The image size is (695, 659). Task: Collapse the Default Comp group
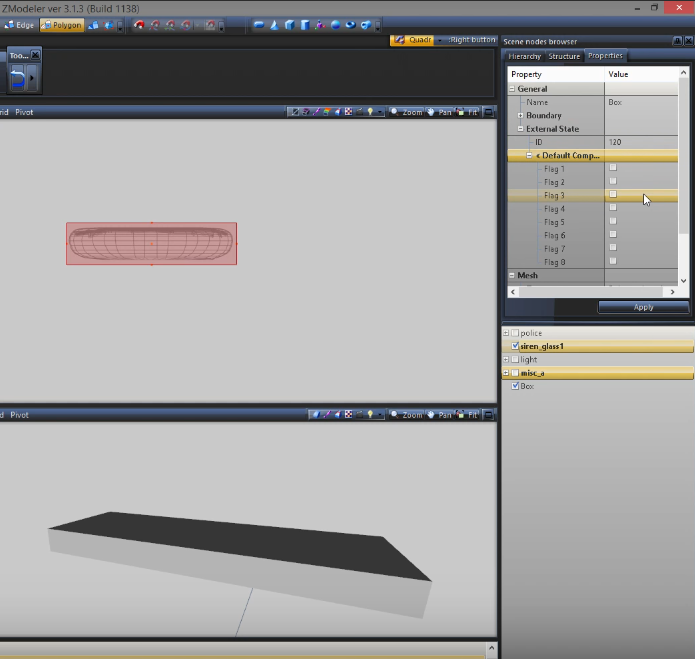coord(529,156)
